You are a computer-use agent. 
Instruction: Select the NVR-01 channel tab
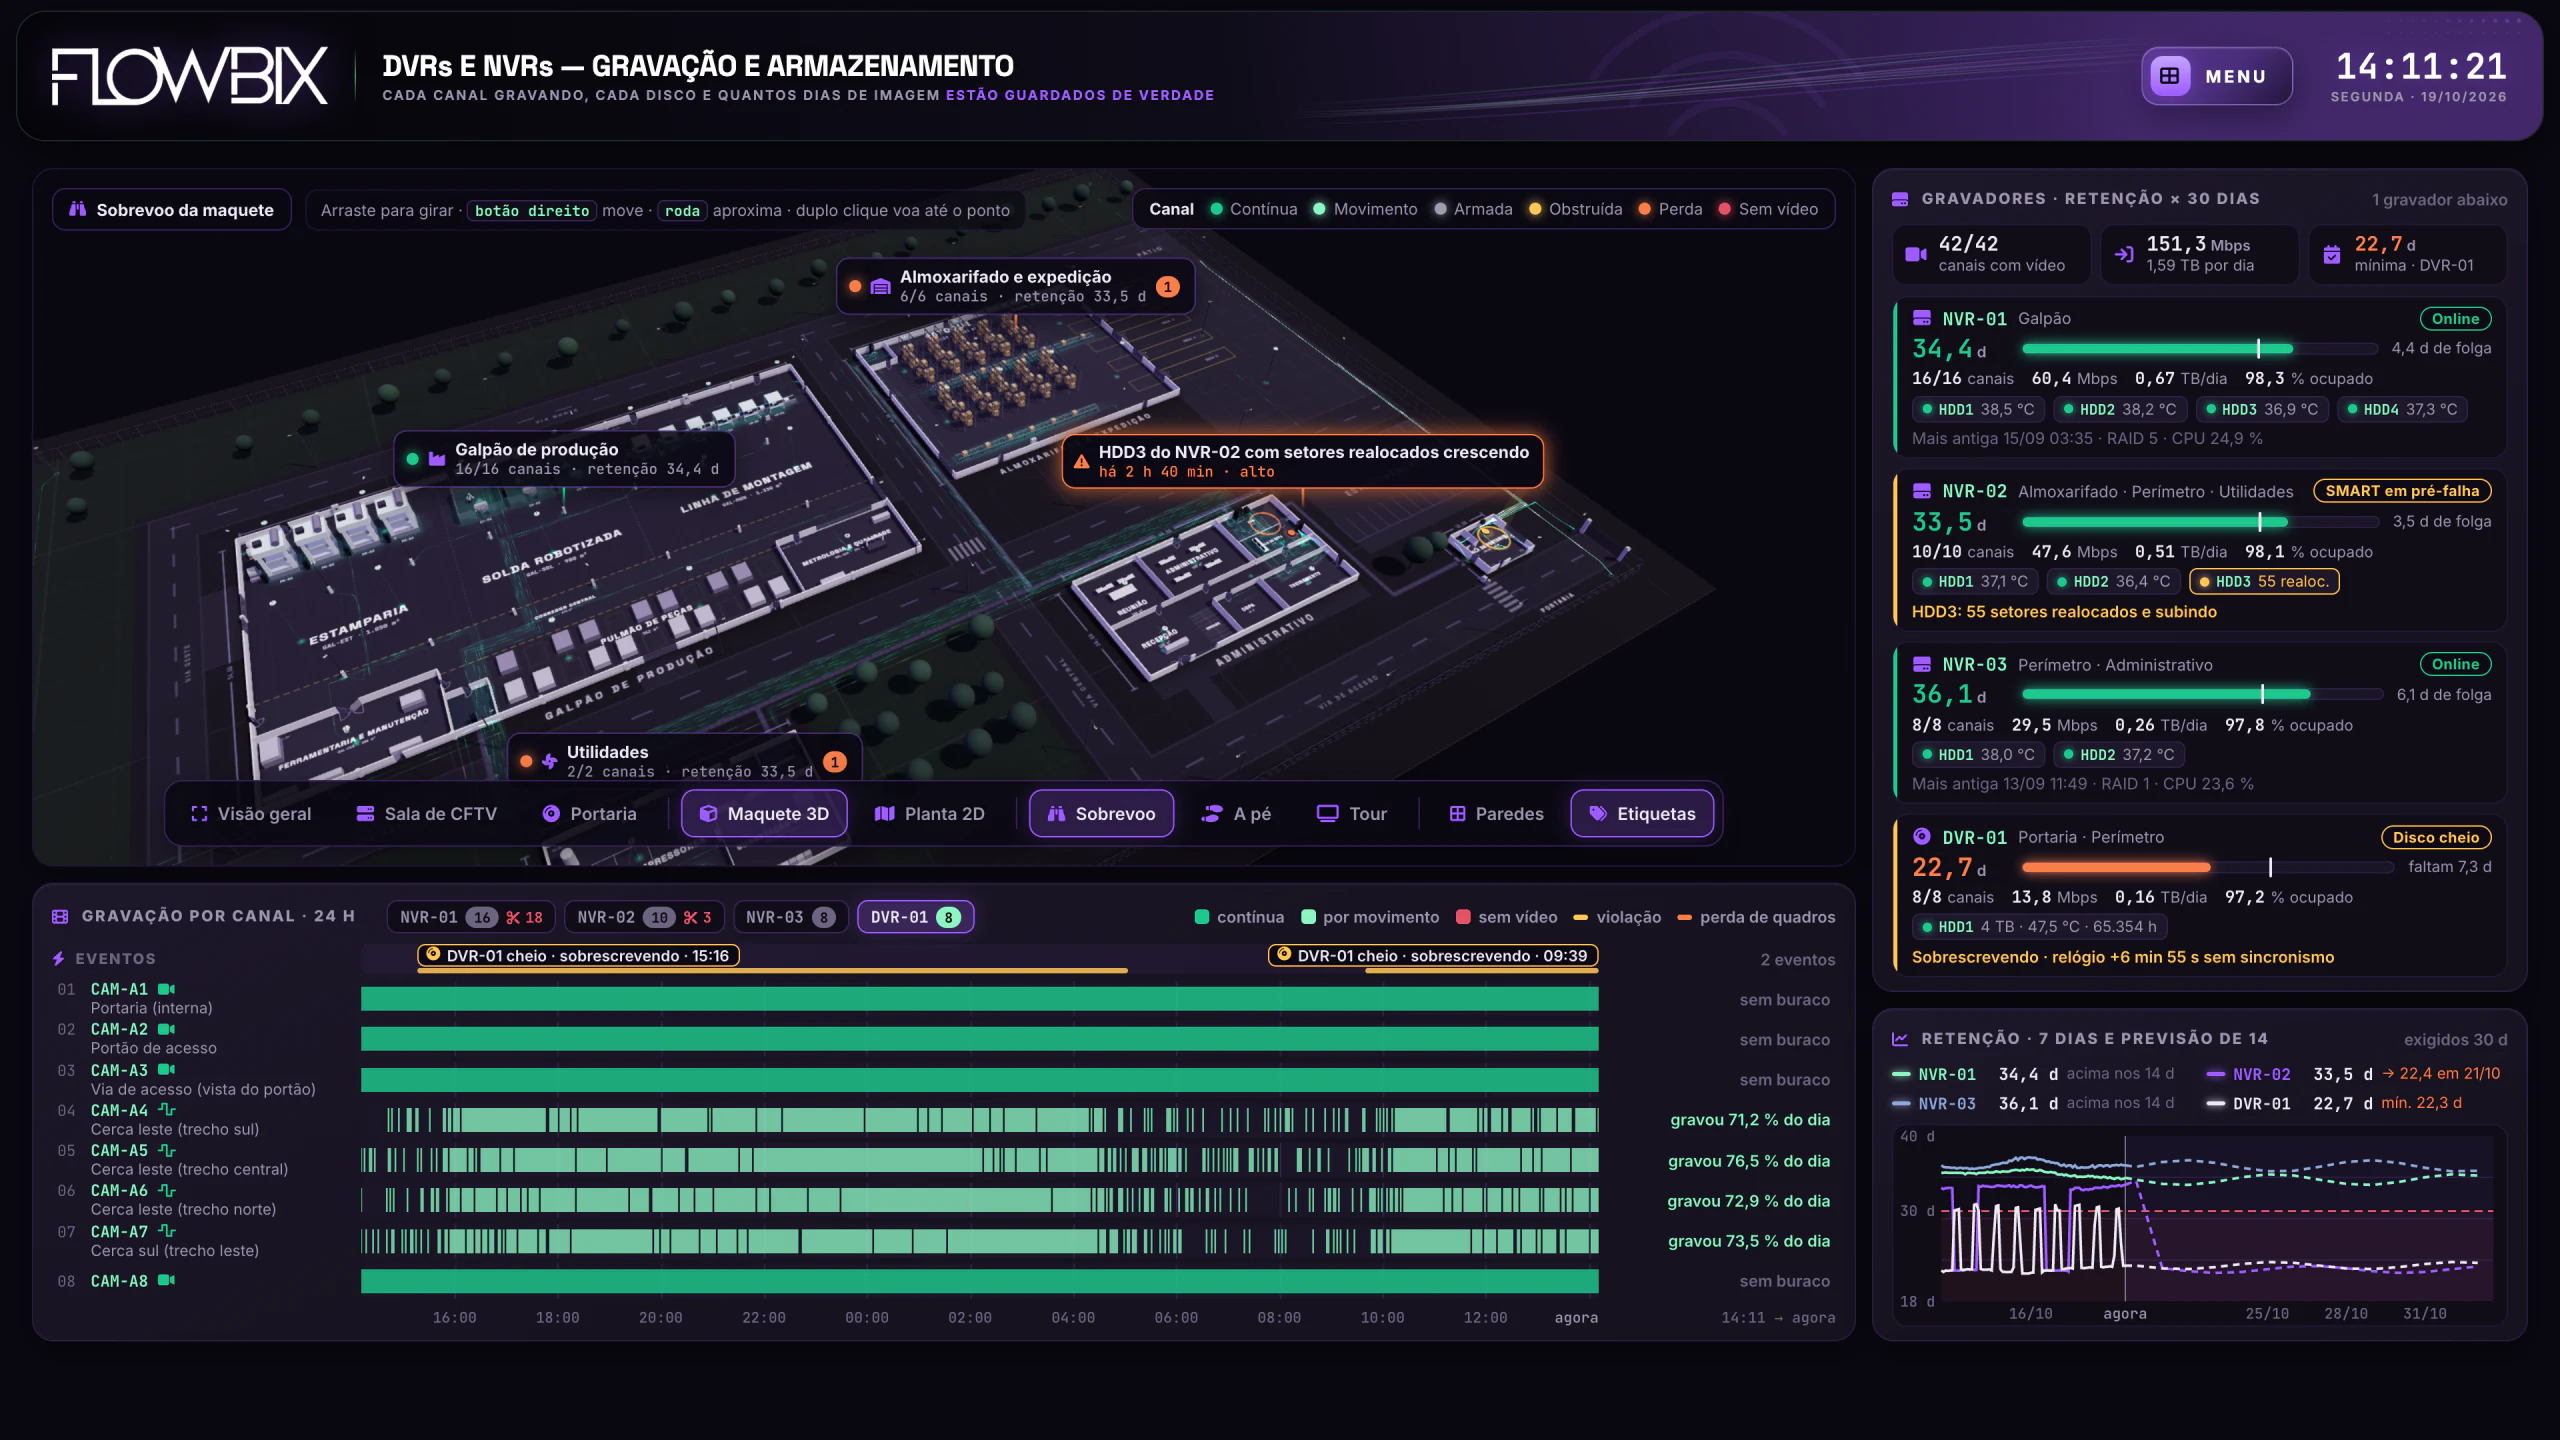[471, 917]
